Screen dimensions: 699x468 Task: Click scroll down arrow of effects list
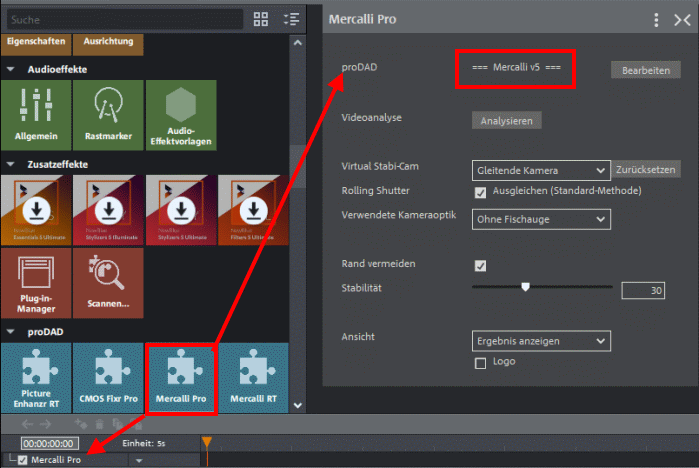(x=298, y=406)
